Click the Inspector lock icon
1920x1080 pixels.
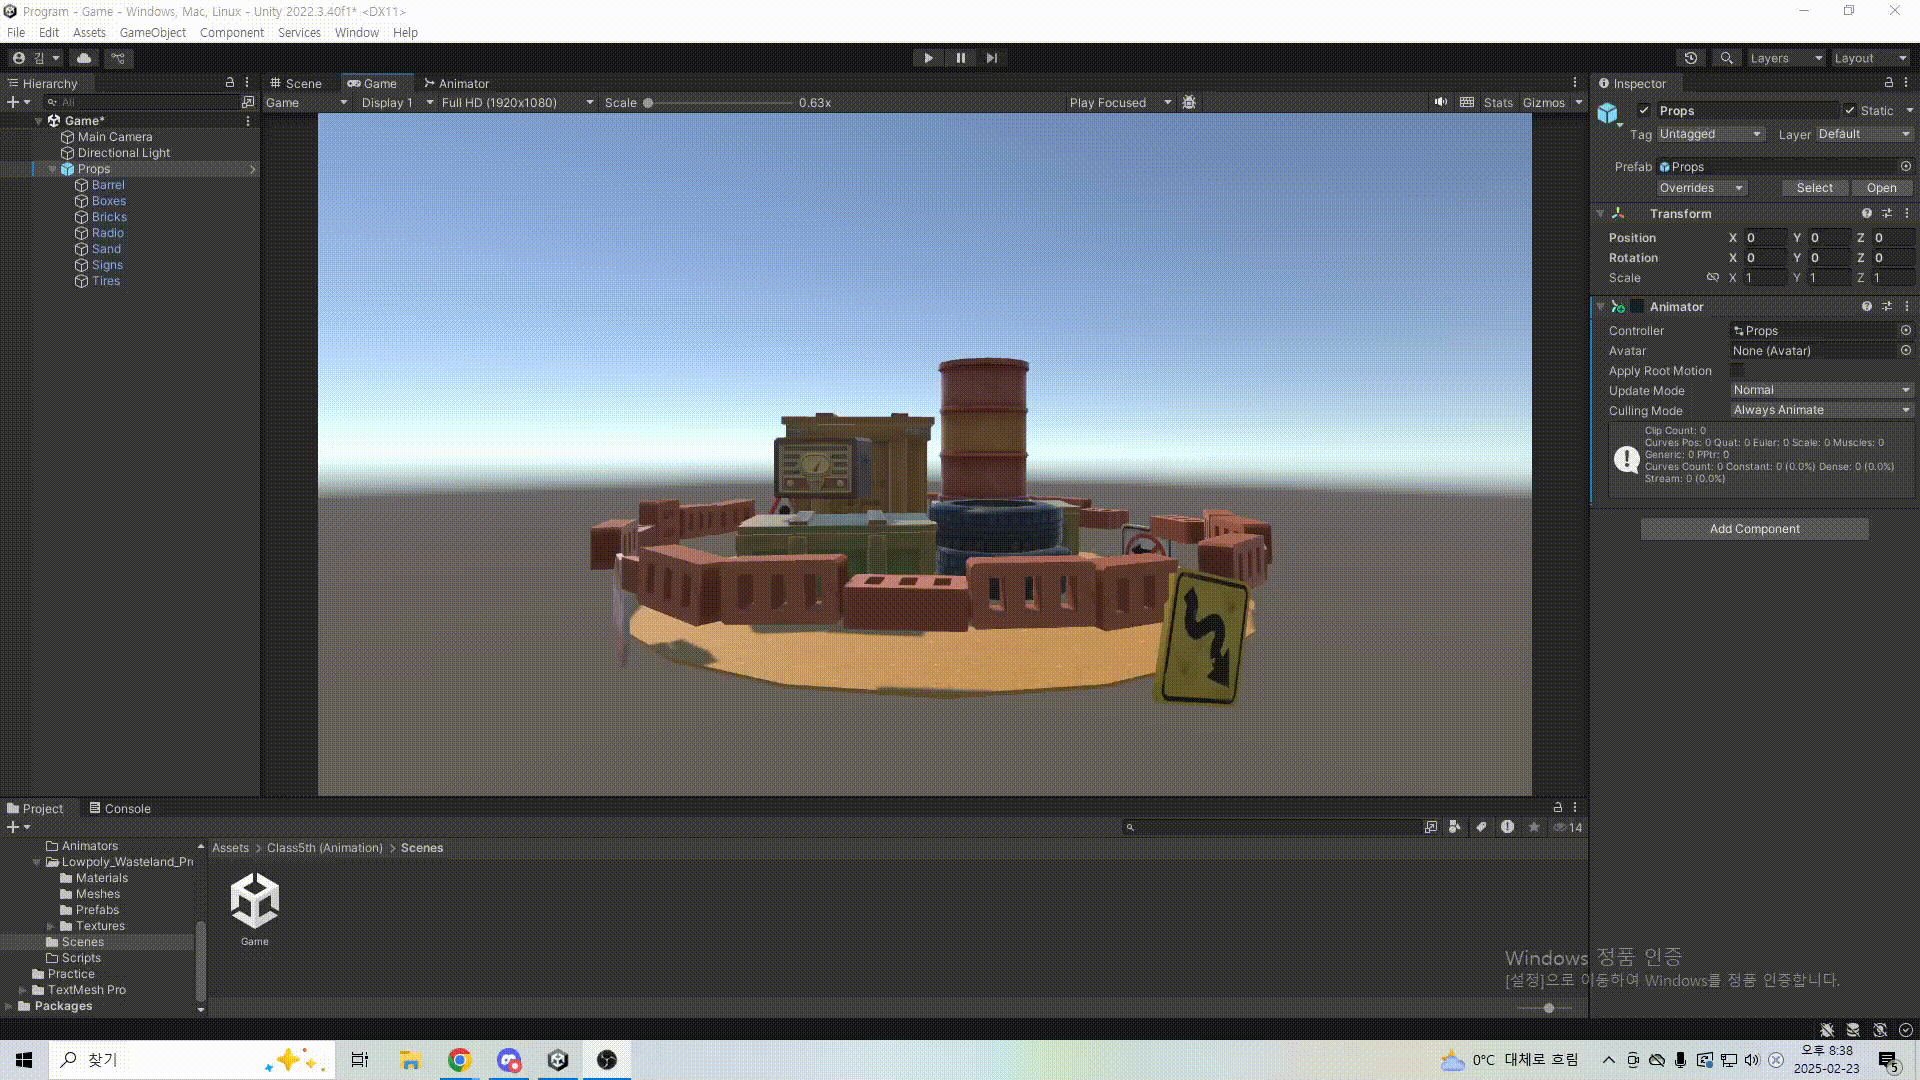[1888, 83]
